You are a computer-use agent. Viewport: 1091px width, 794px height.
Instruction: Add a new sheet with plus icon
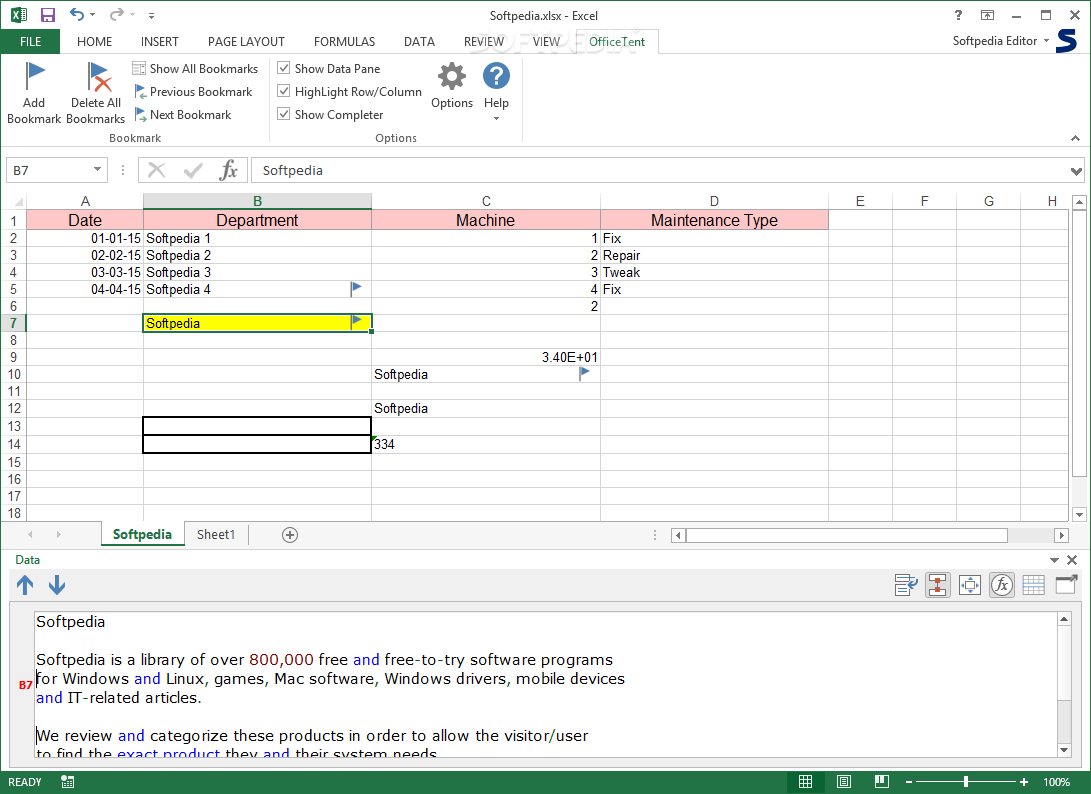pyautogui.click(x=290, y=534)
